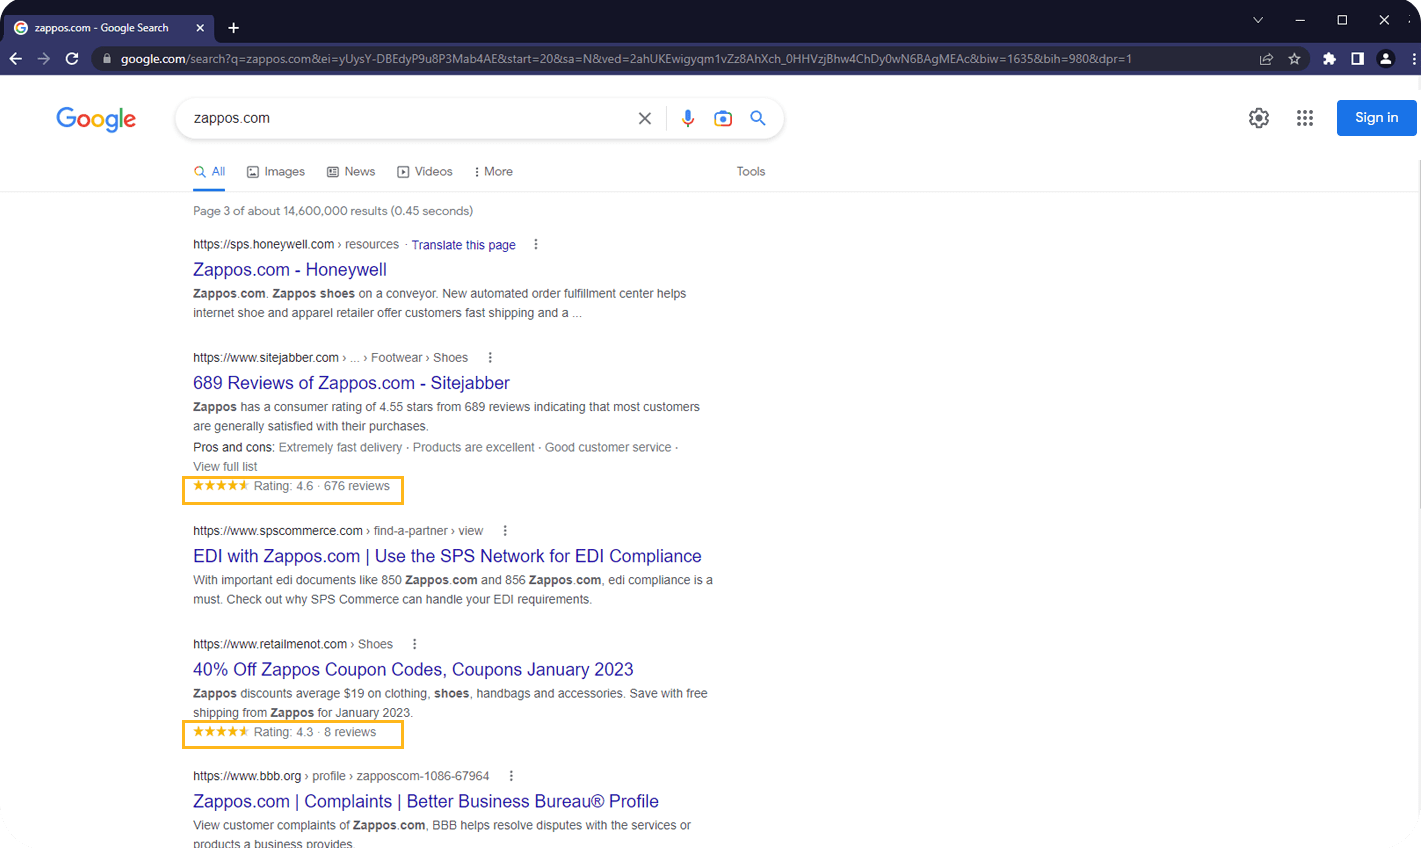This screenshot has height=848, width=1421.
Task: Open the Chrome extensions puzzle icon
Action: click(x=1329, y=59)
